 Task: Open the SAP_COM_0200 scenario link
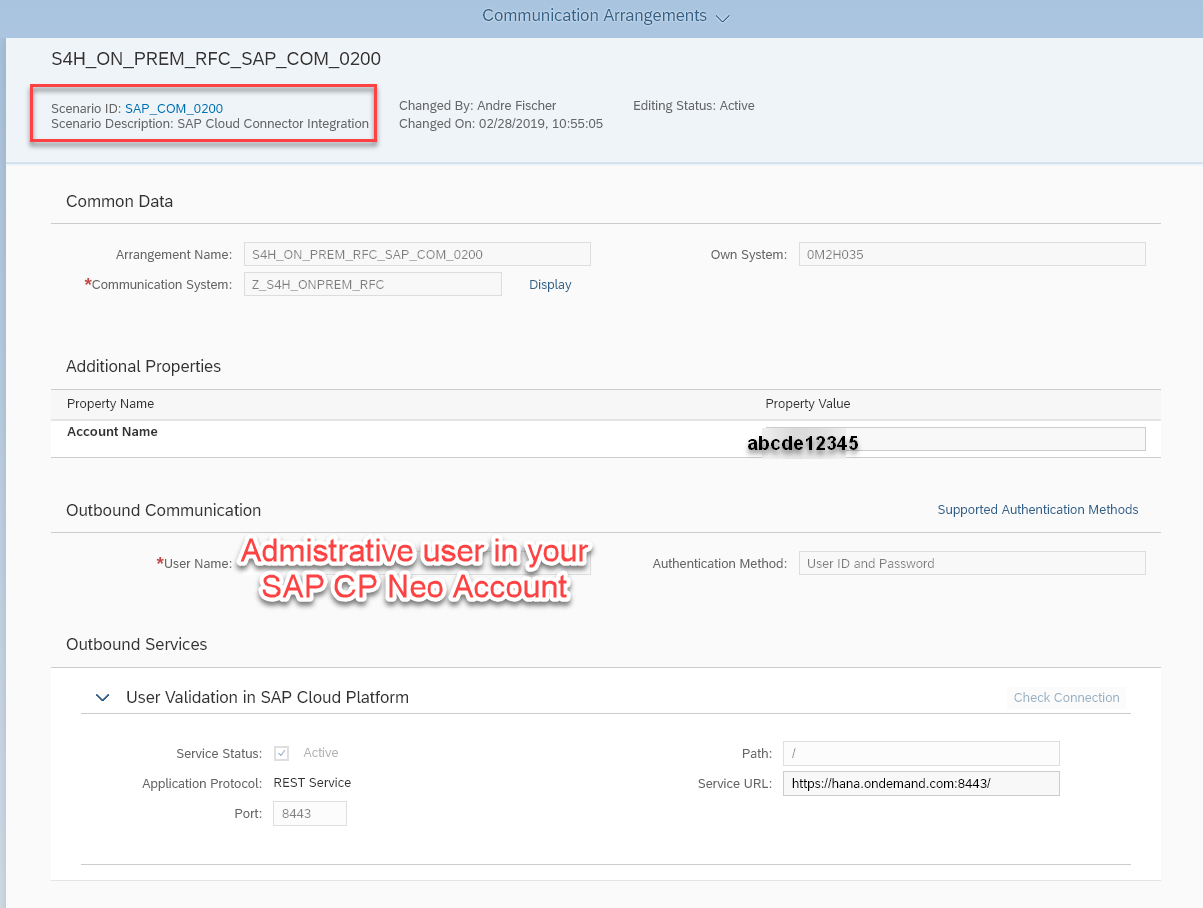(x=173, y=108)
